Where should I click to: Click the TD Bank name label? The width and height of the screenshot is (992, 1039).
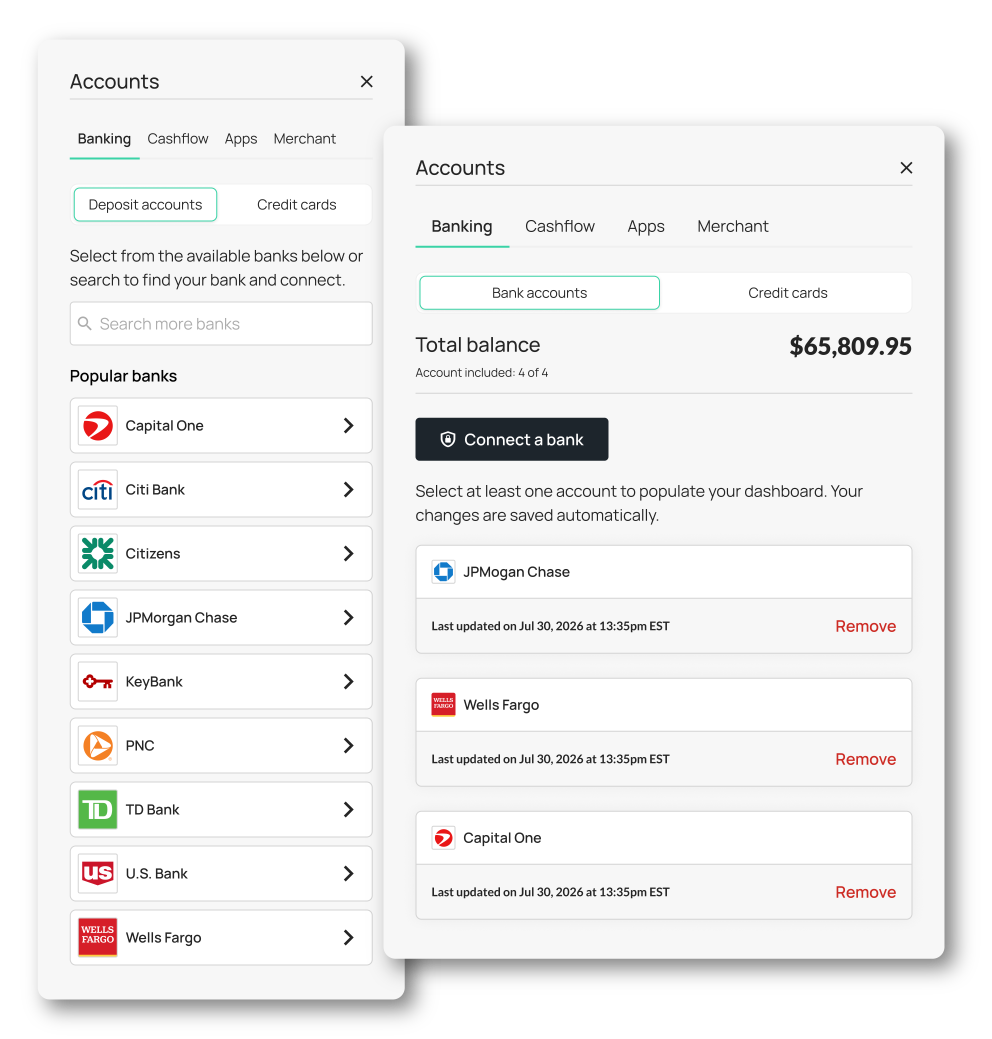click(152, 809)
